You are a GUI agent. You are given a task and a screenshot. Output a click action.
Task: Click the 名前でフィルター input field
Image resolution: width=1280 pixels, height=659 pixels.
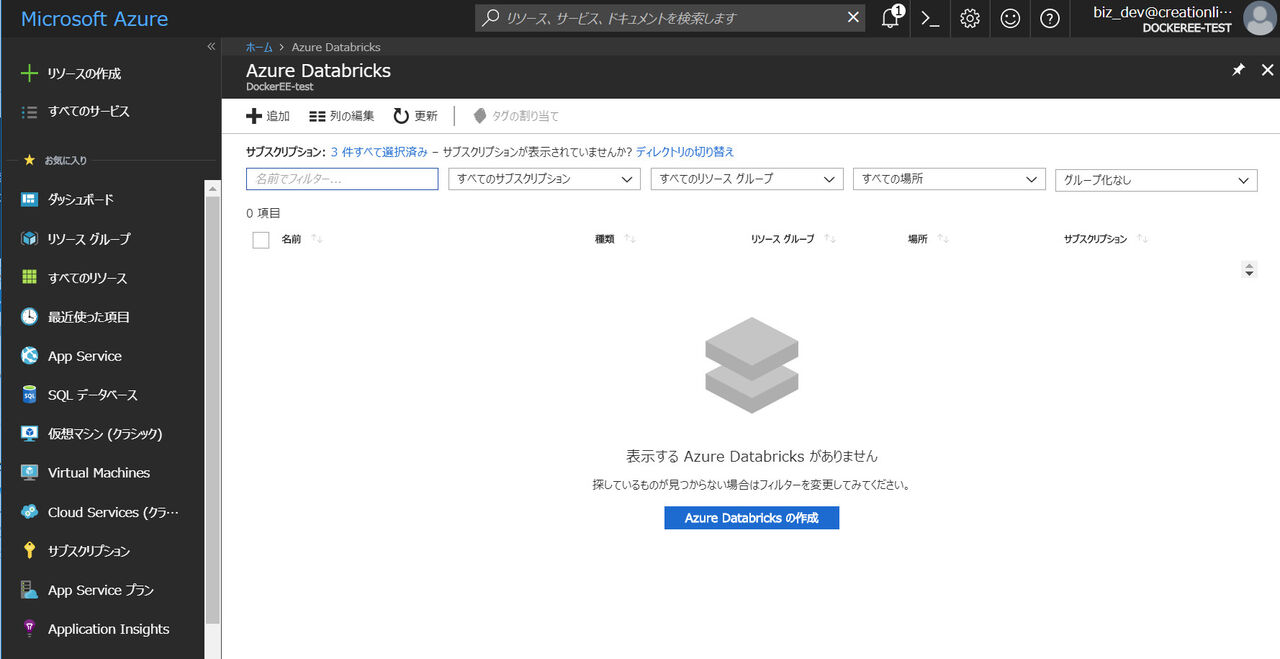(x=342, y=179)
